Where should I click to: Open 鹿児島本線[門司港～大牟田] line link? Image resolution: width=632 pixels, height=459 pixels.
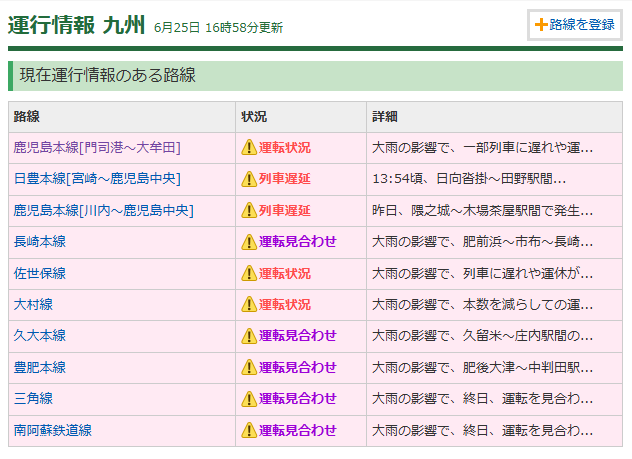coord(97,147)
